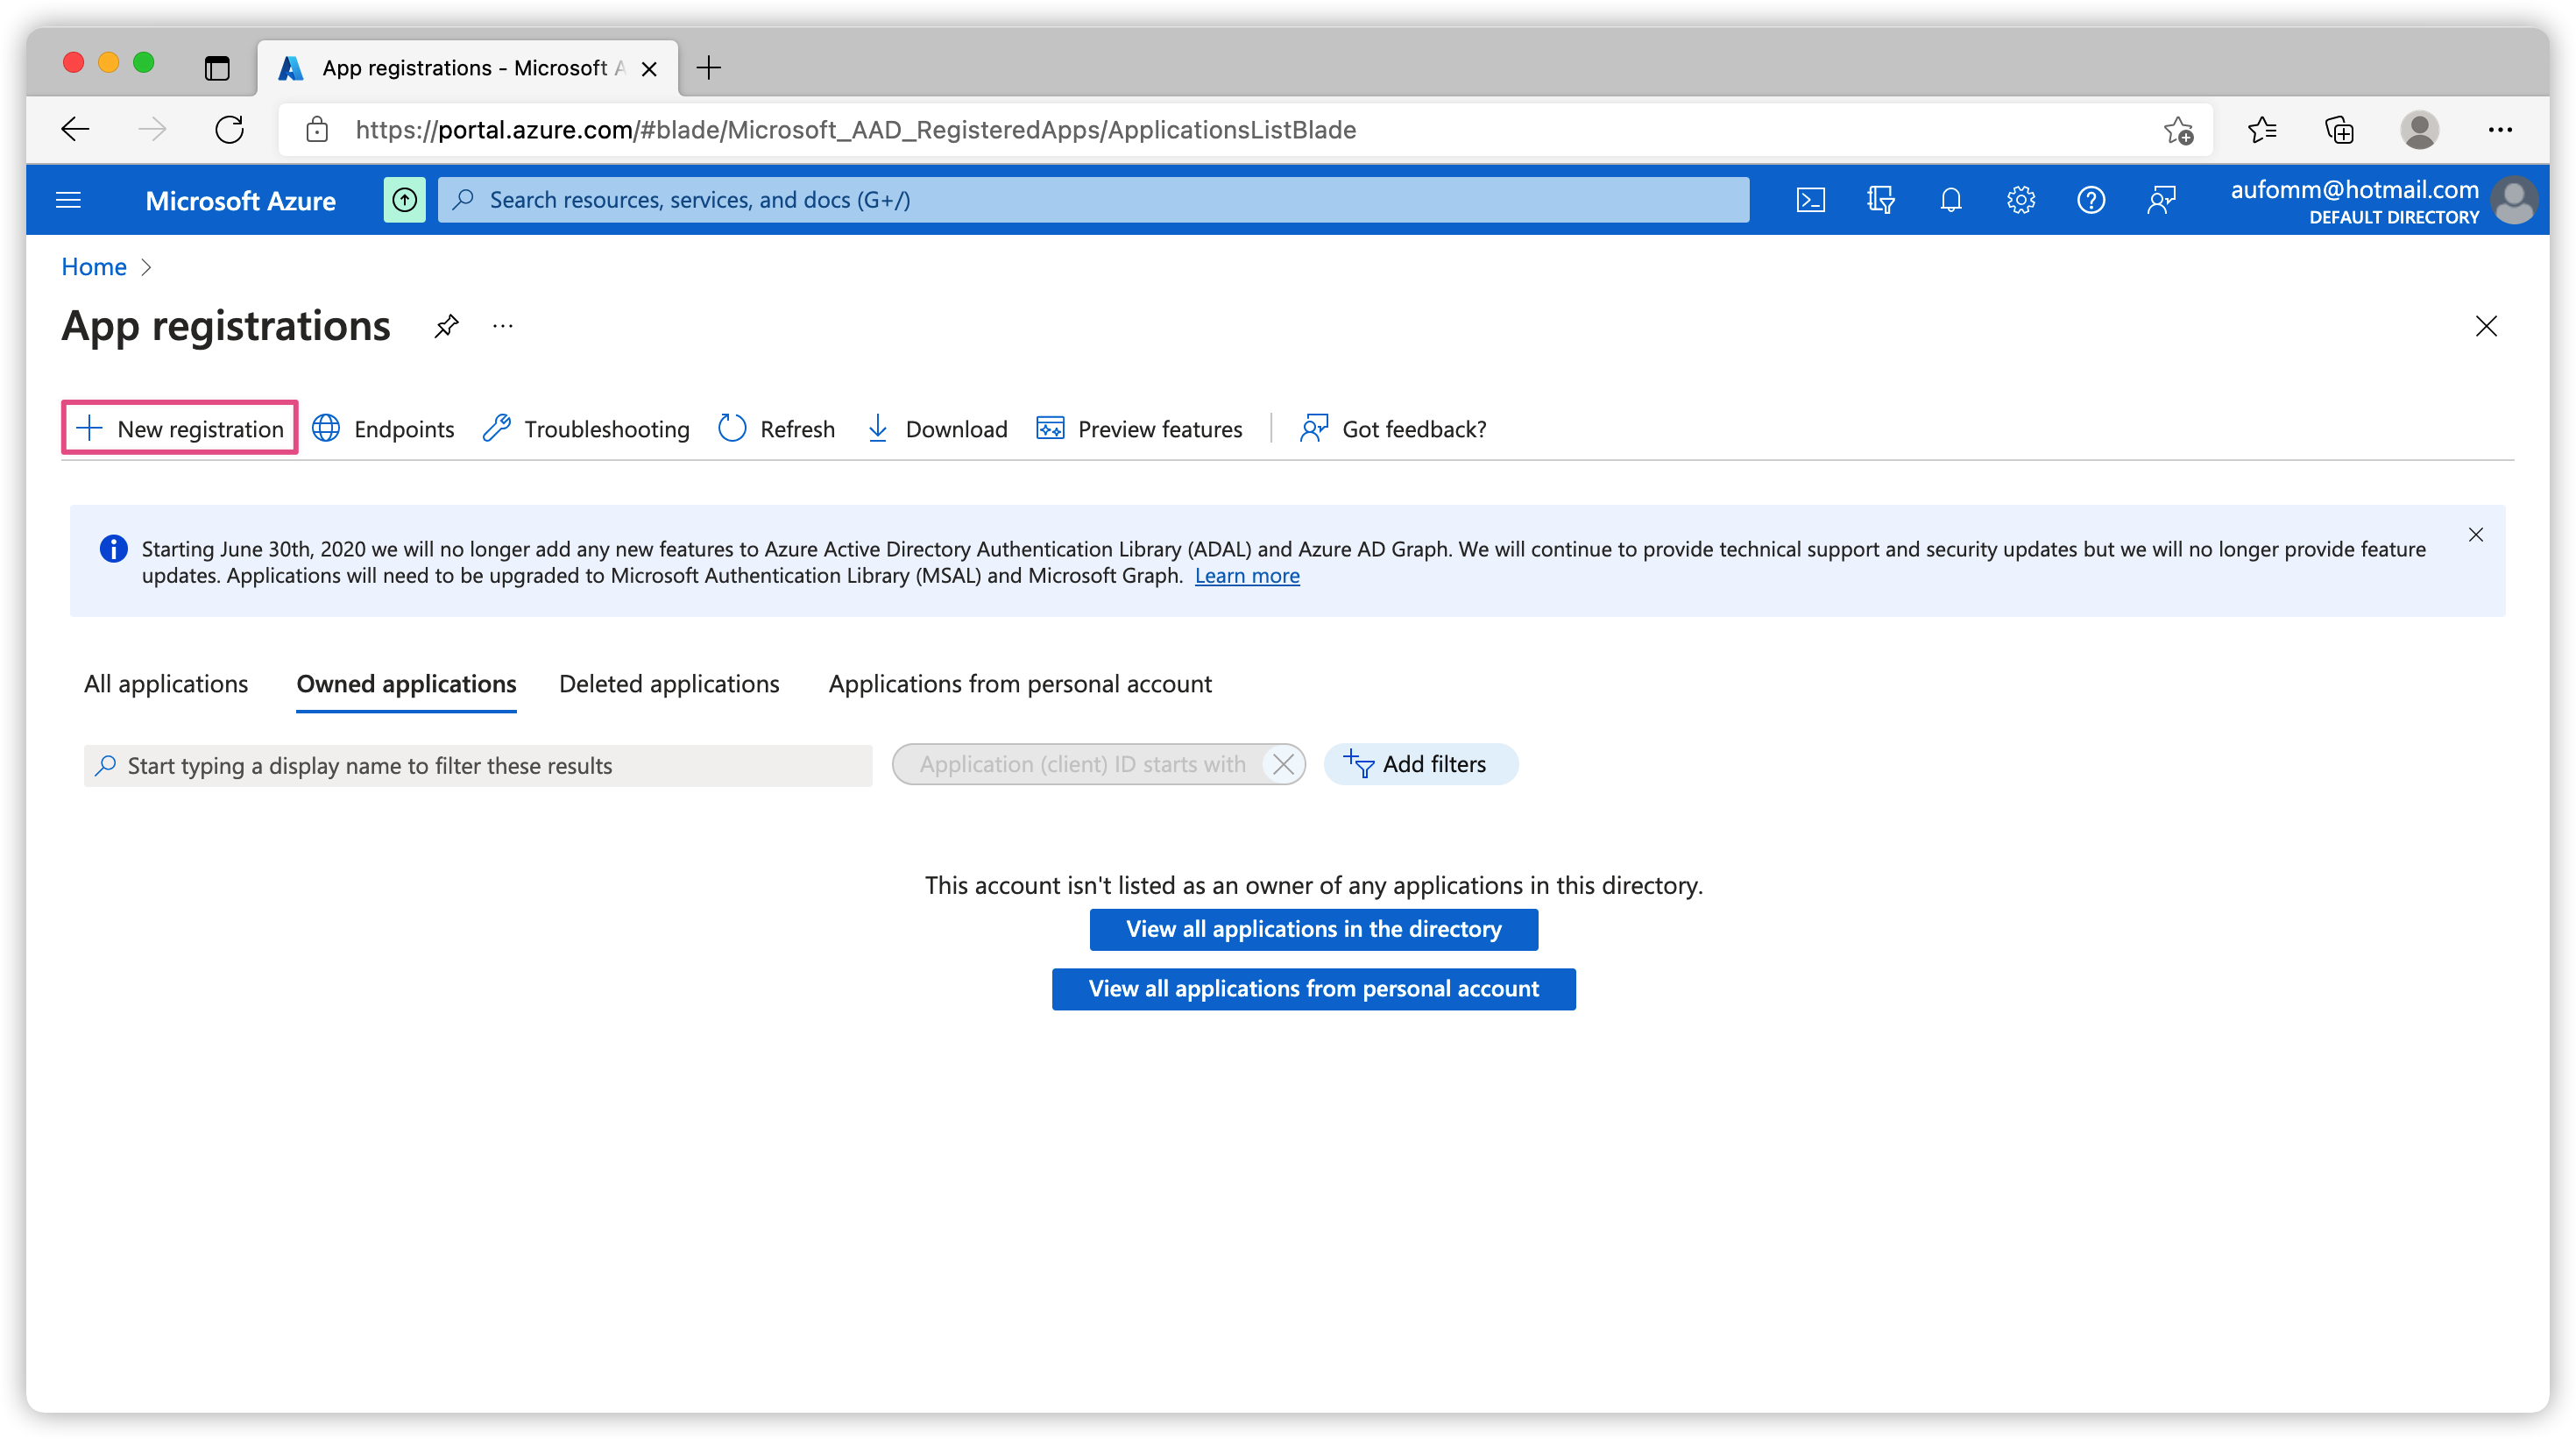Open the portal settings gear
The image size is (2576, 1439).
click(x=2020, y=200)
